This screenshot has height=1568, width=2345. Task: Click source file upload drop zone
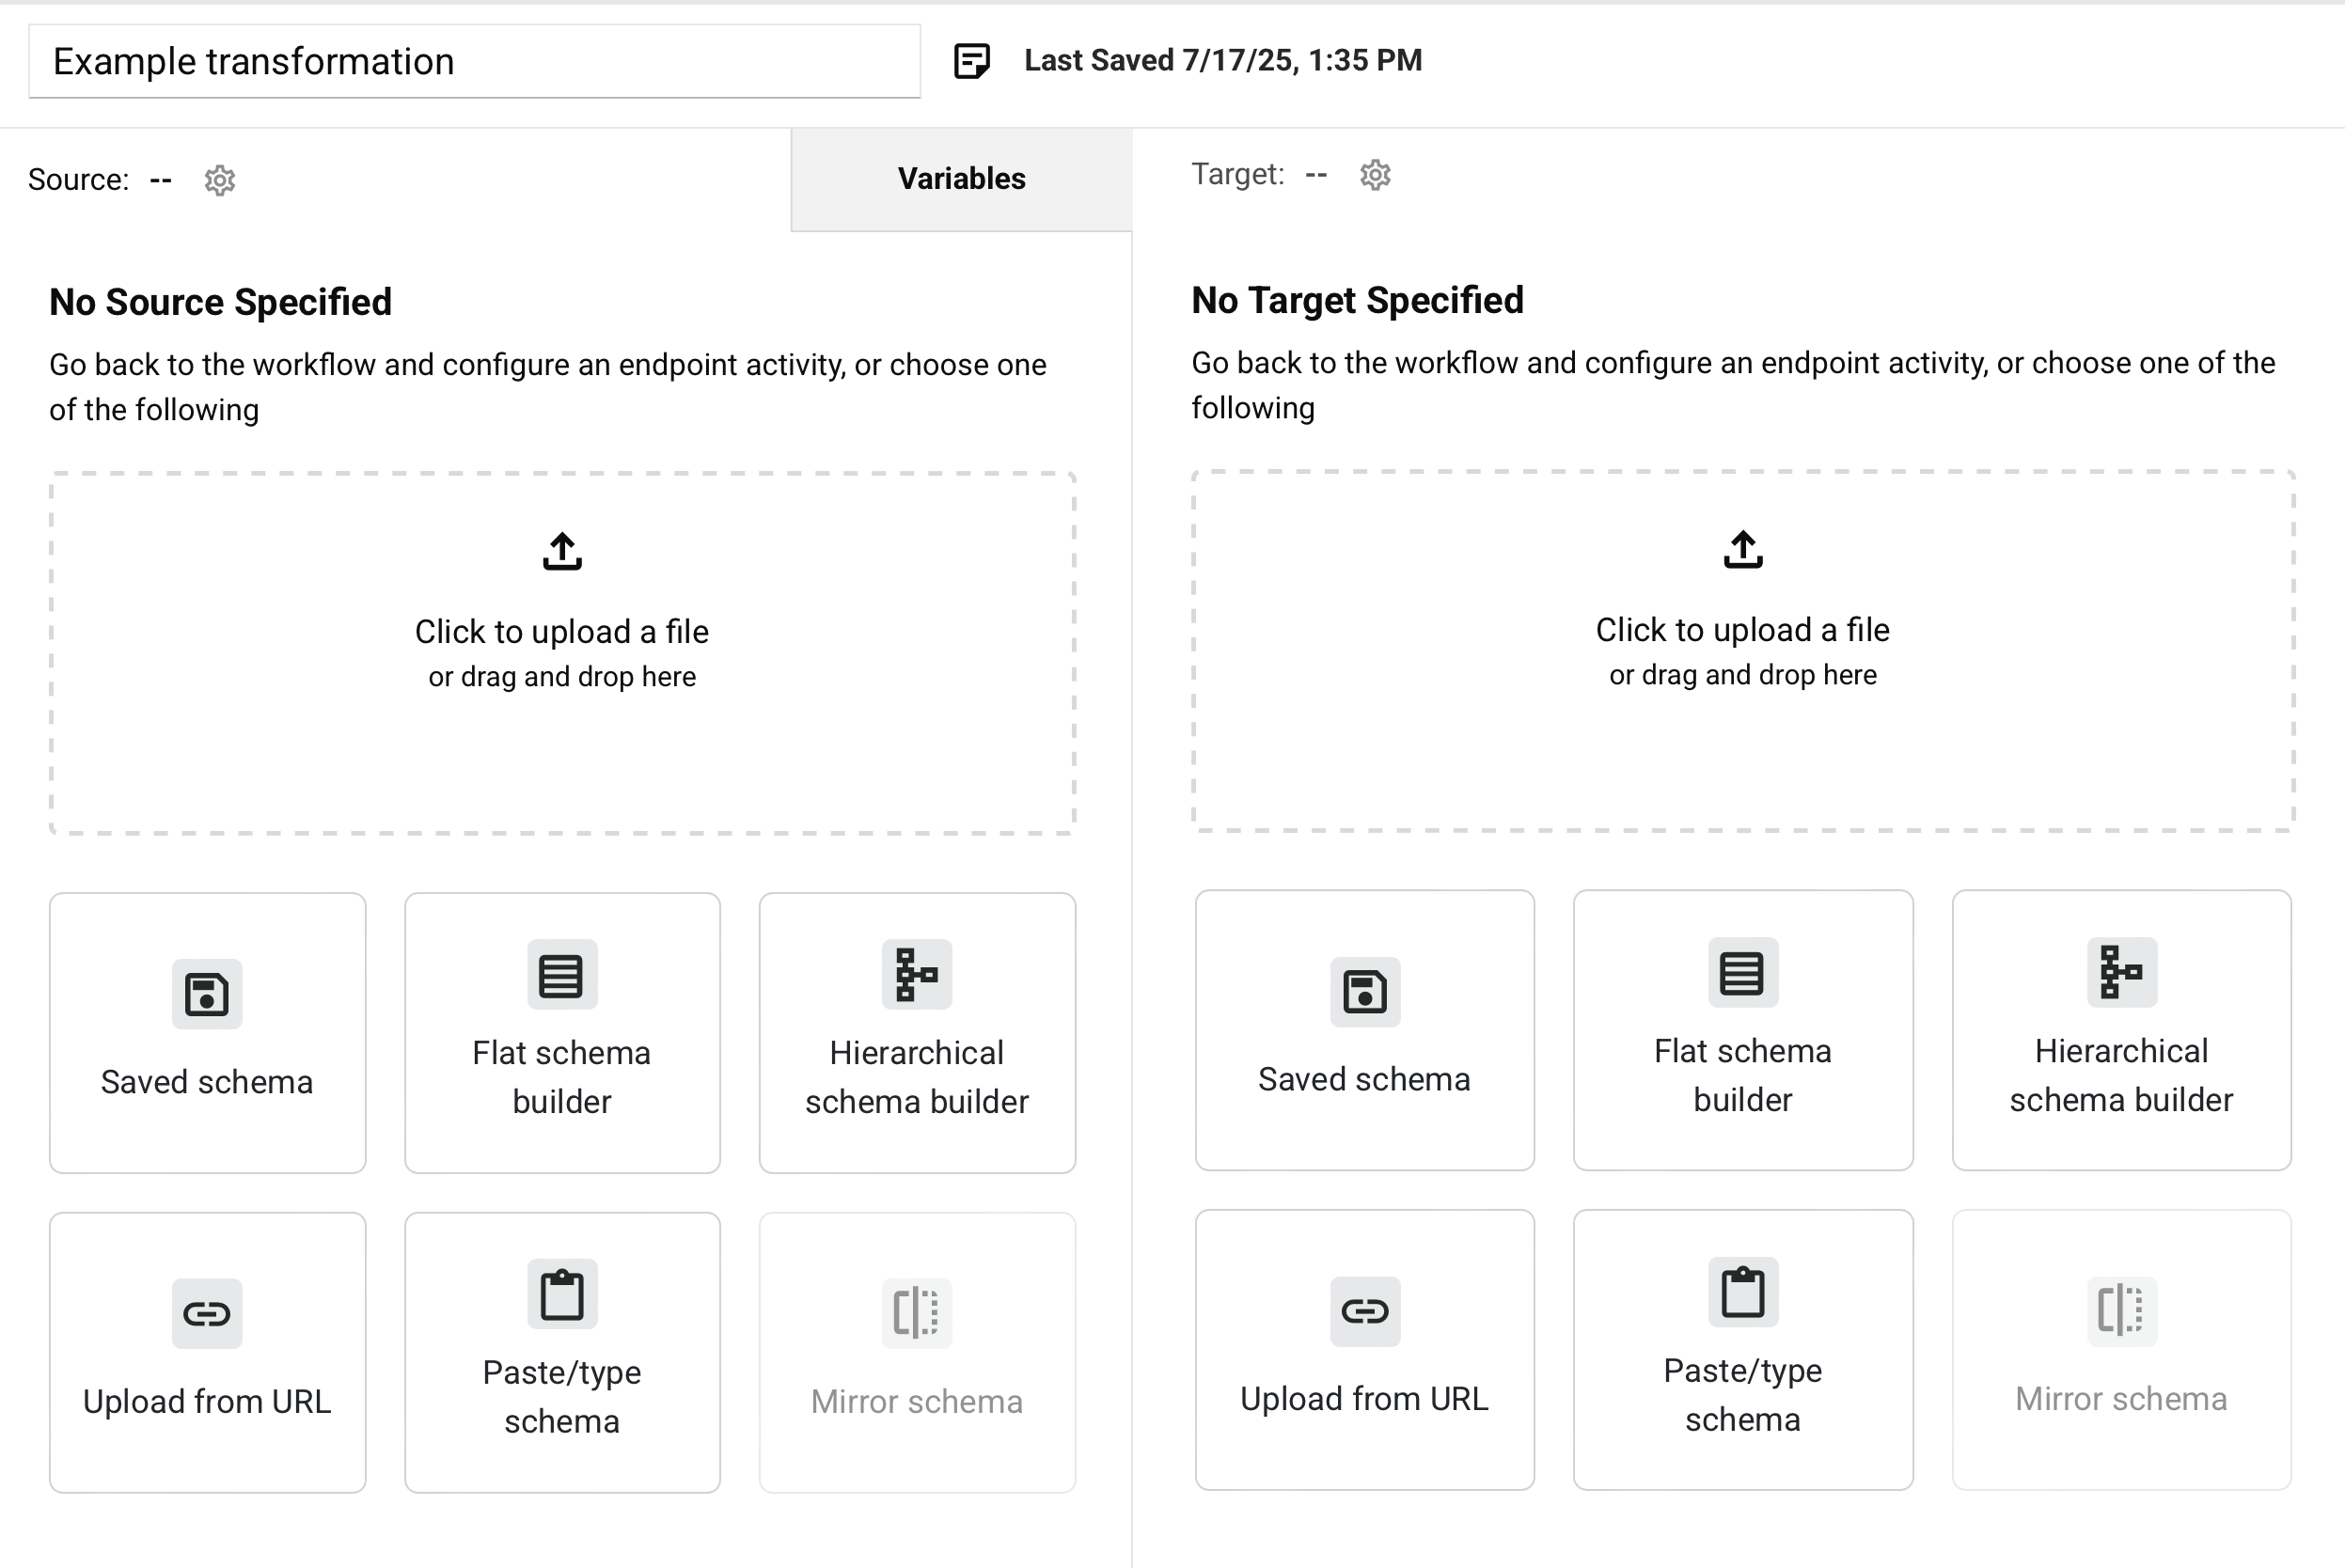click(562, 653)
